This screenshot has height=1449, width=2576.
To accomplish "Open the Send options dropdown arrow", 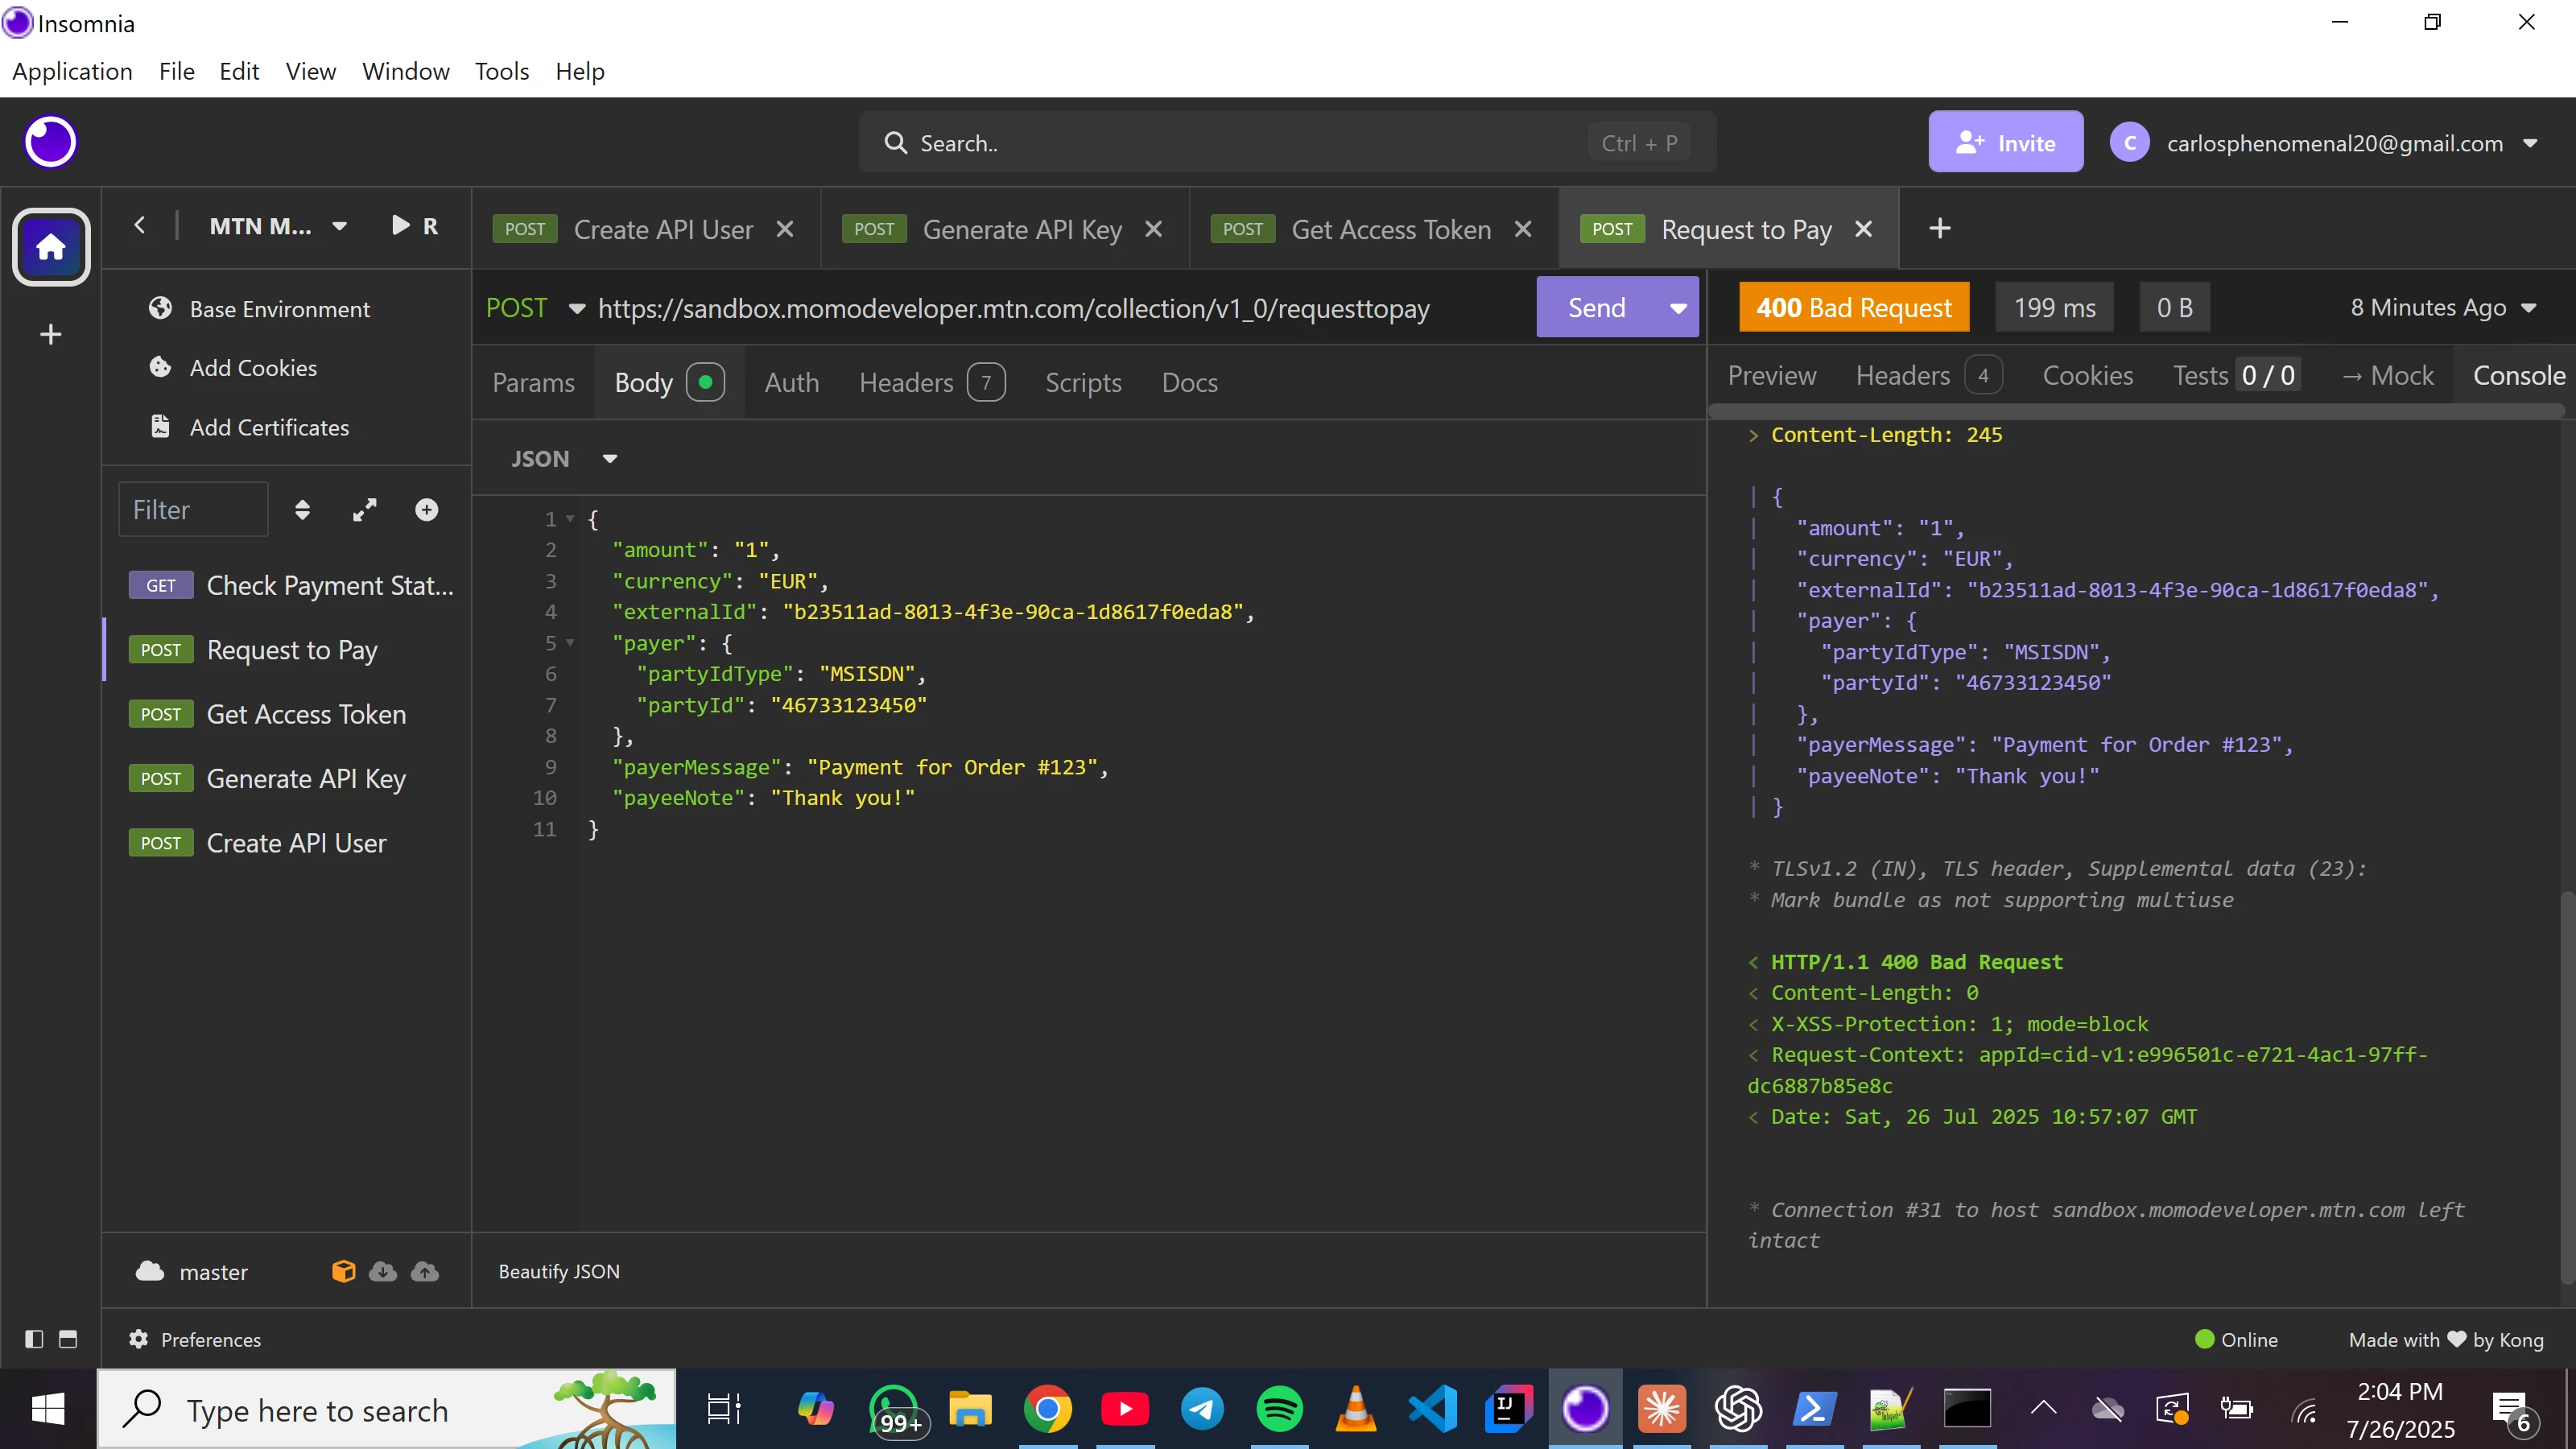I will 1679,308.
